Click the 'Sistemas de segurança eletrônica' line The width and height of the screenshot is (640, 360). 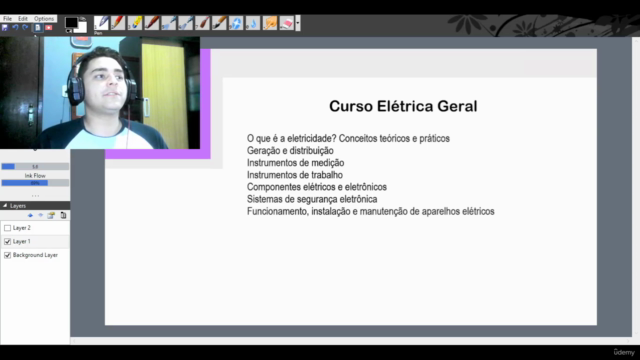tap(312, 199)
